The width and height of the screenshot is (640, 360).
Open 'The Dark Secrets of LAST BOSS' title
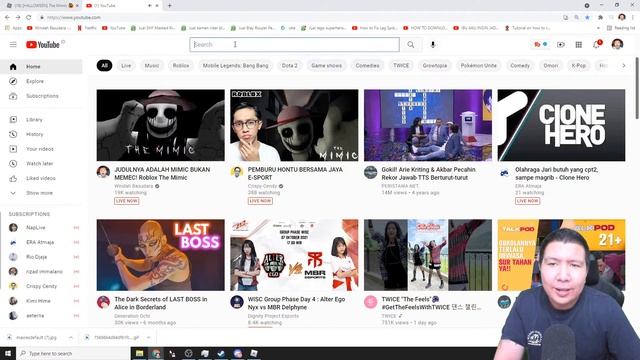click(161, 303)
